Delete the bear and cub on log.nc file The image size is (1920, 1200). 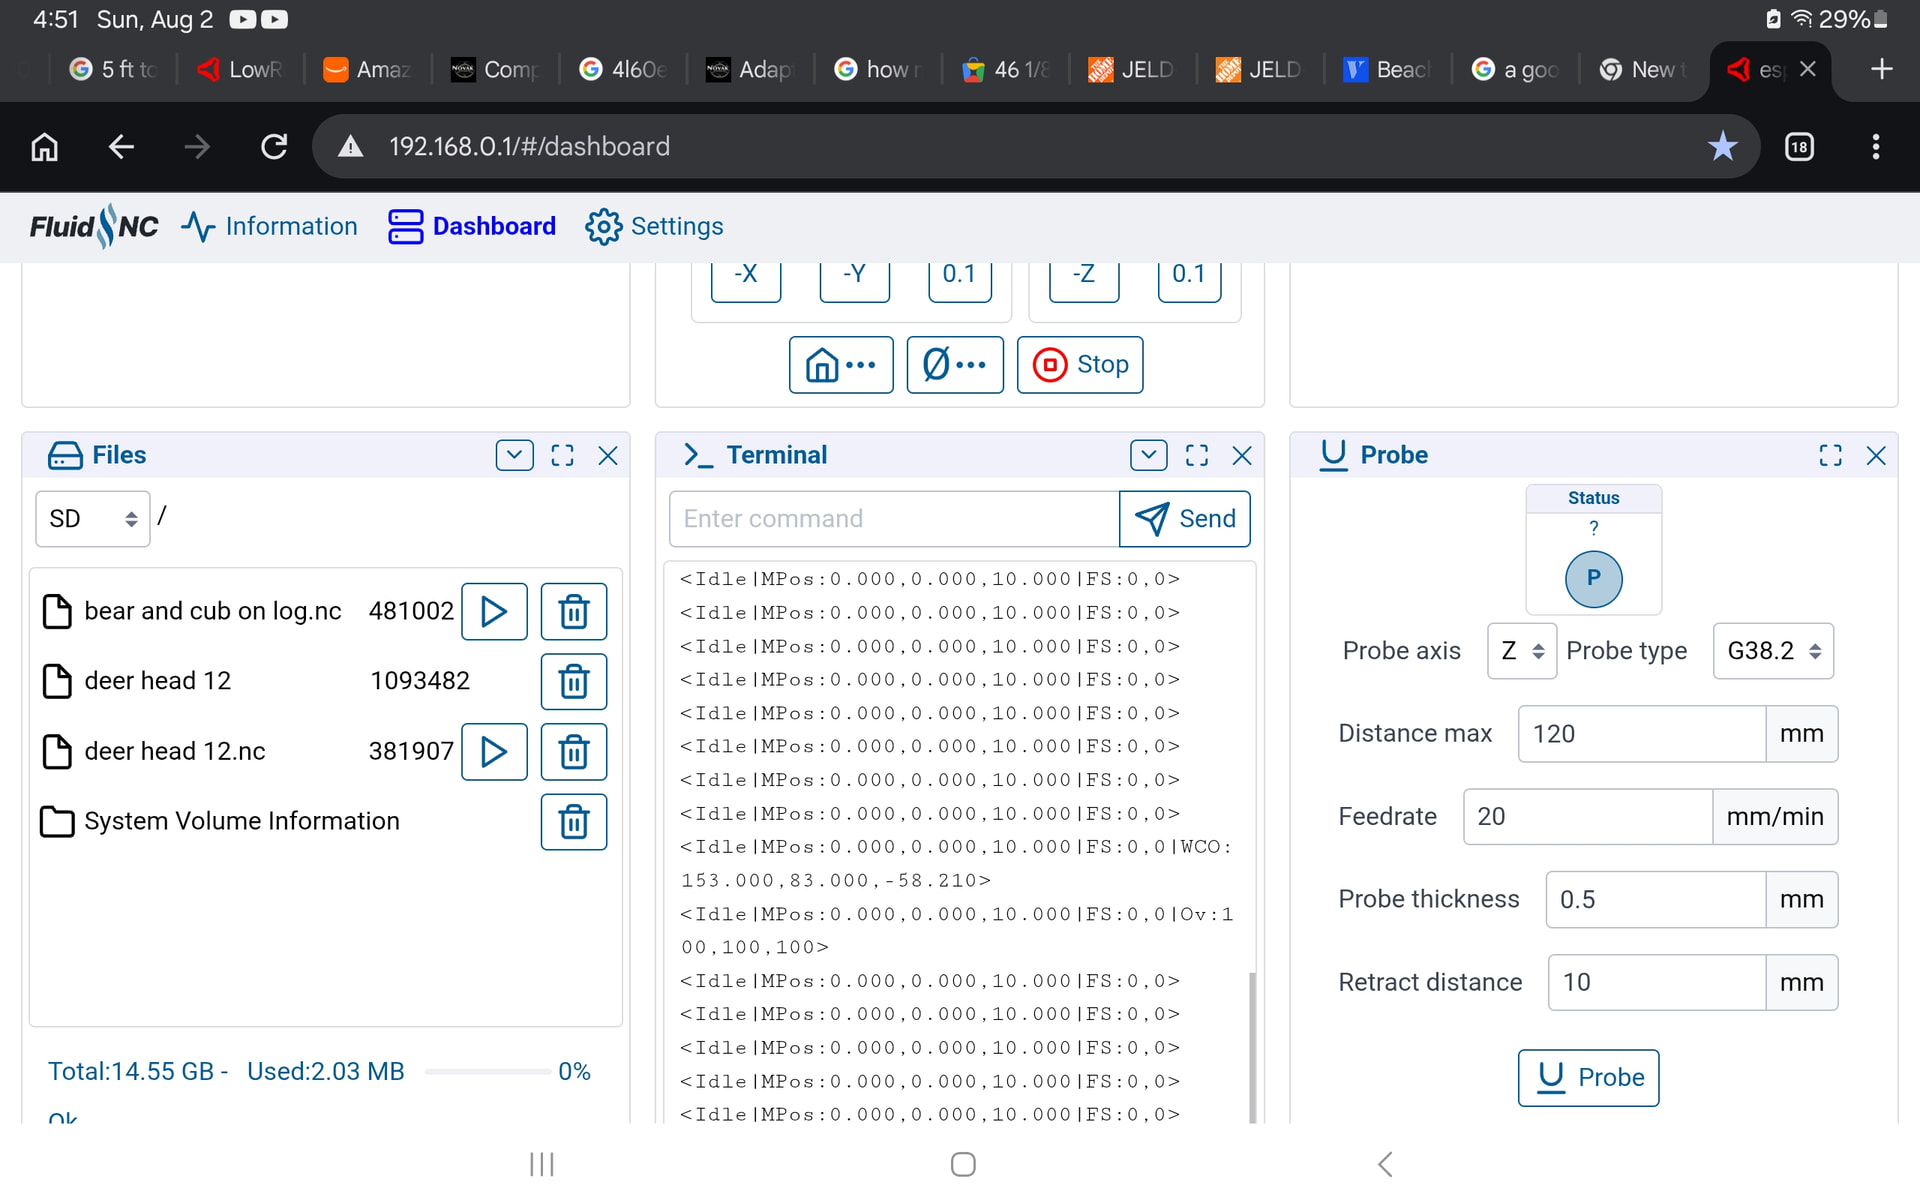[x=574, y=611]
